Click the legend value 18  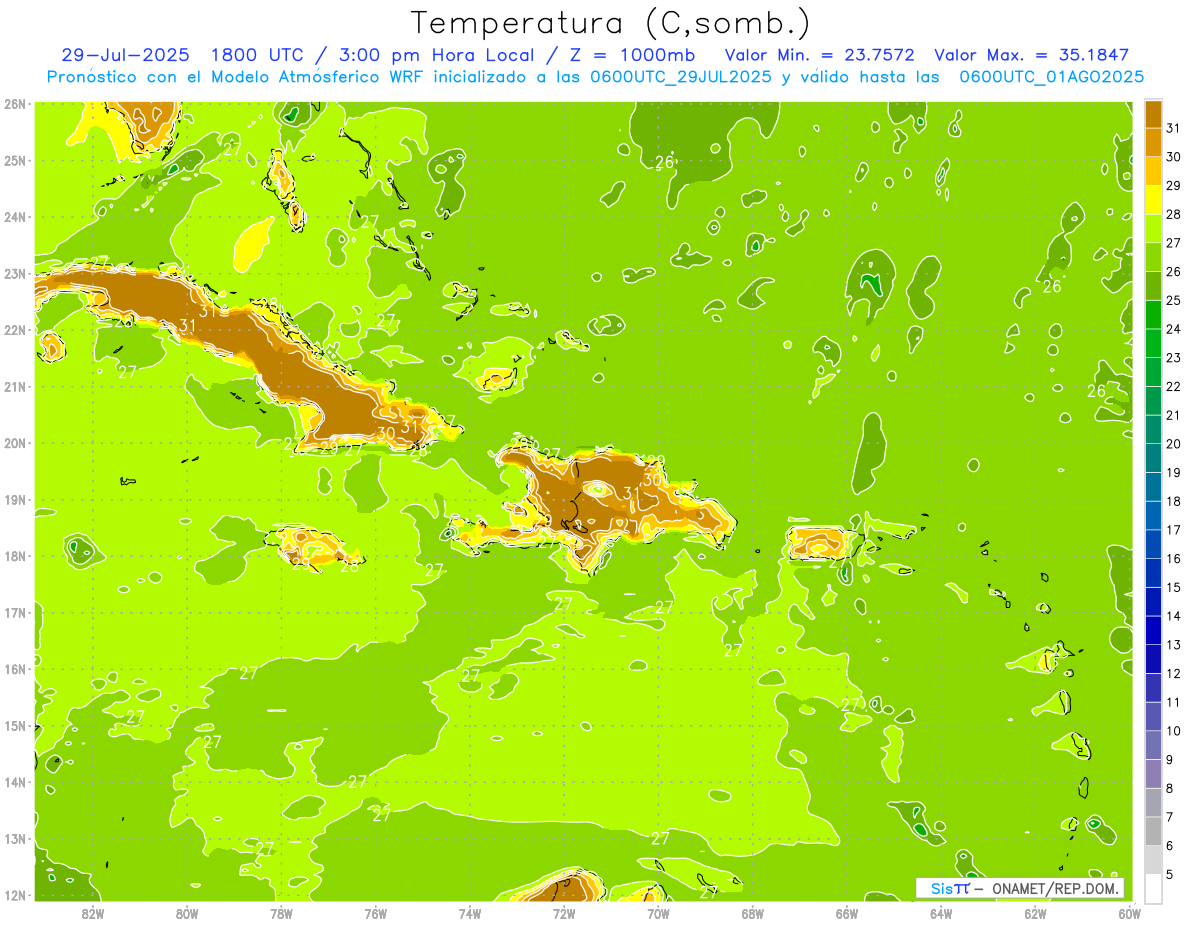1174,501
